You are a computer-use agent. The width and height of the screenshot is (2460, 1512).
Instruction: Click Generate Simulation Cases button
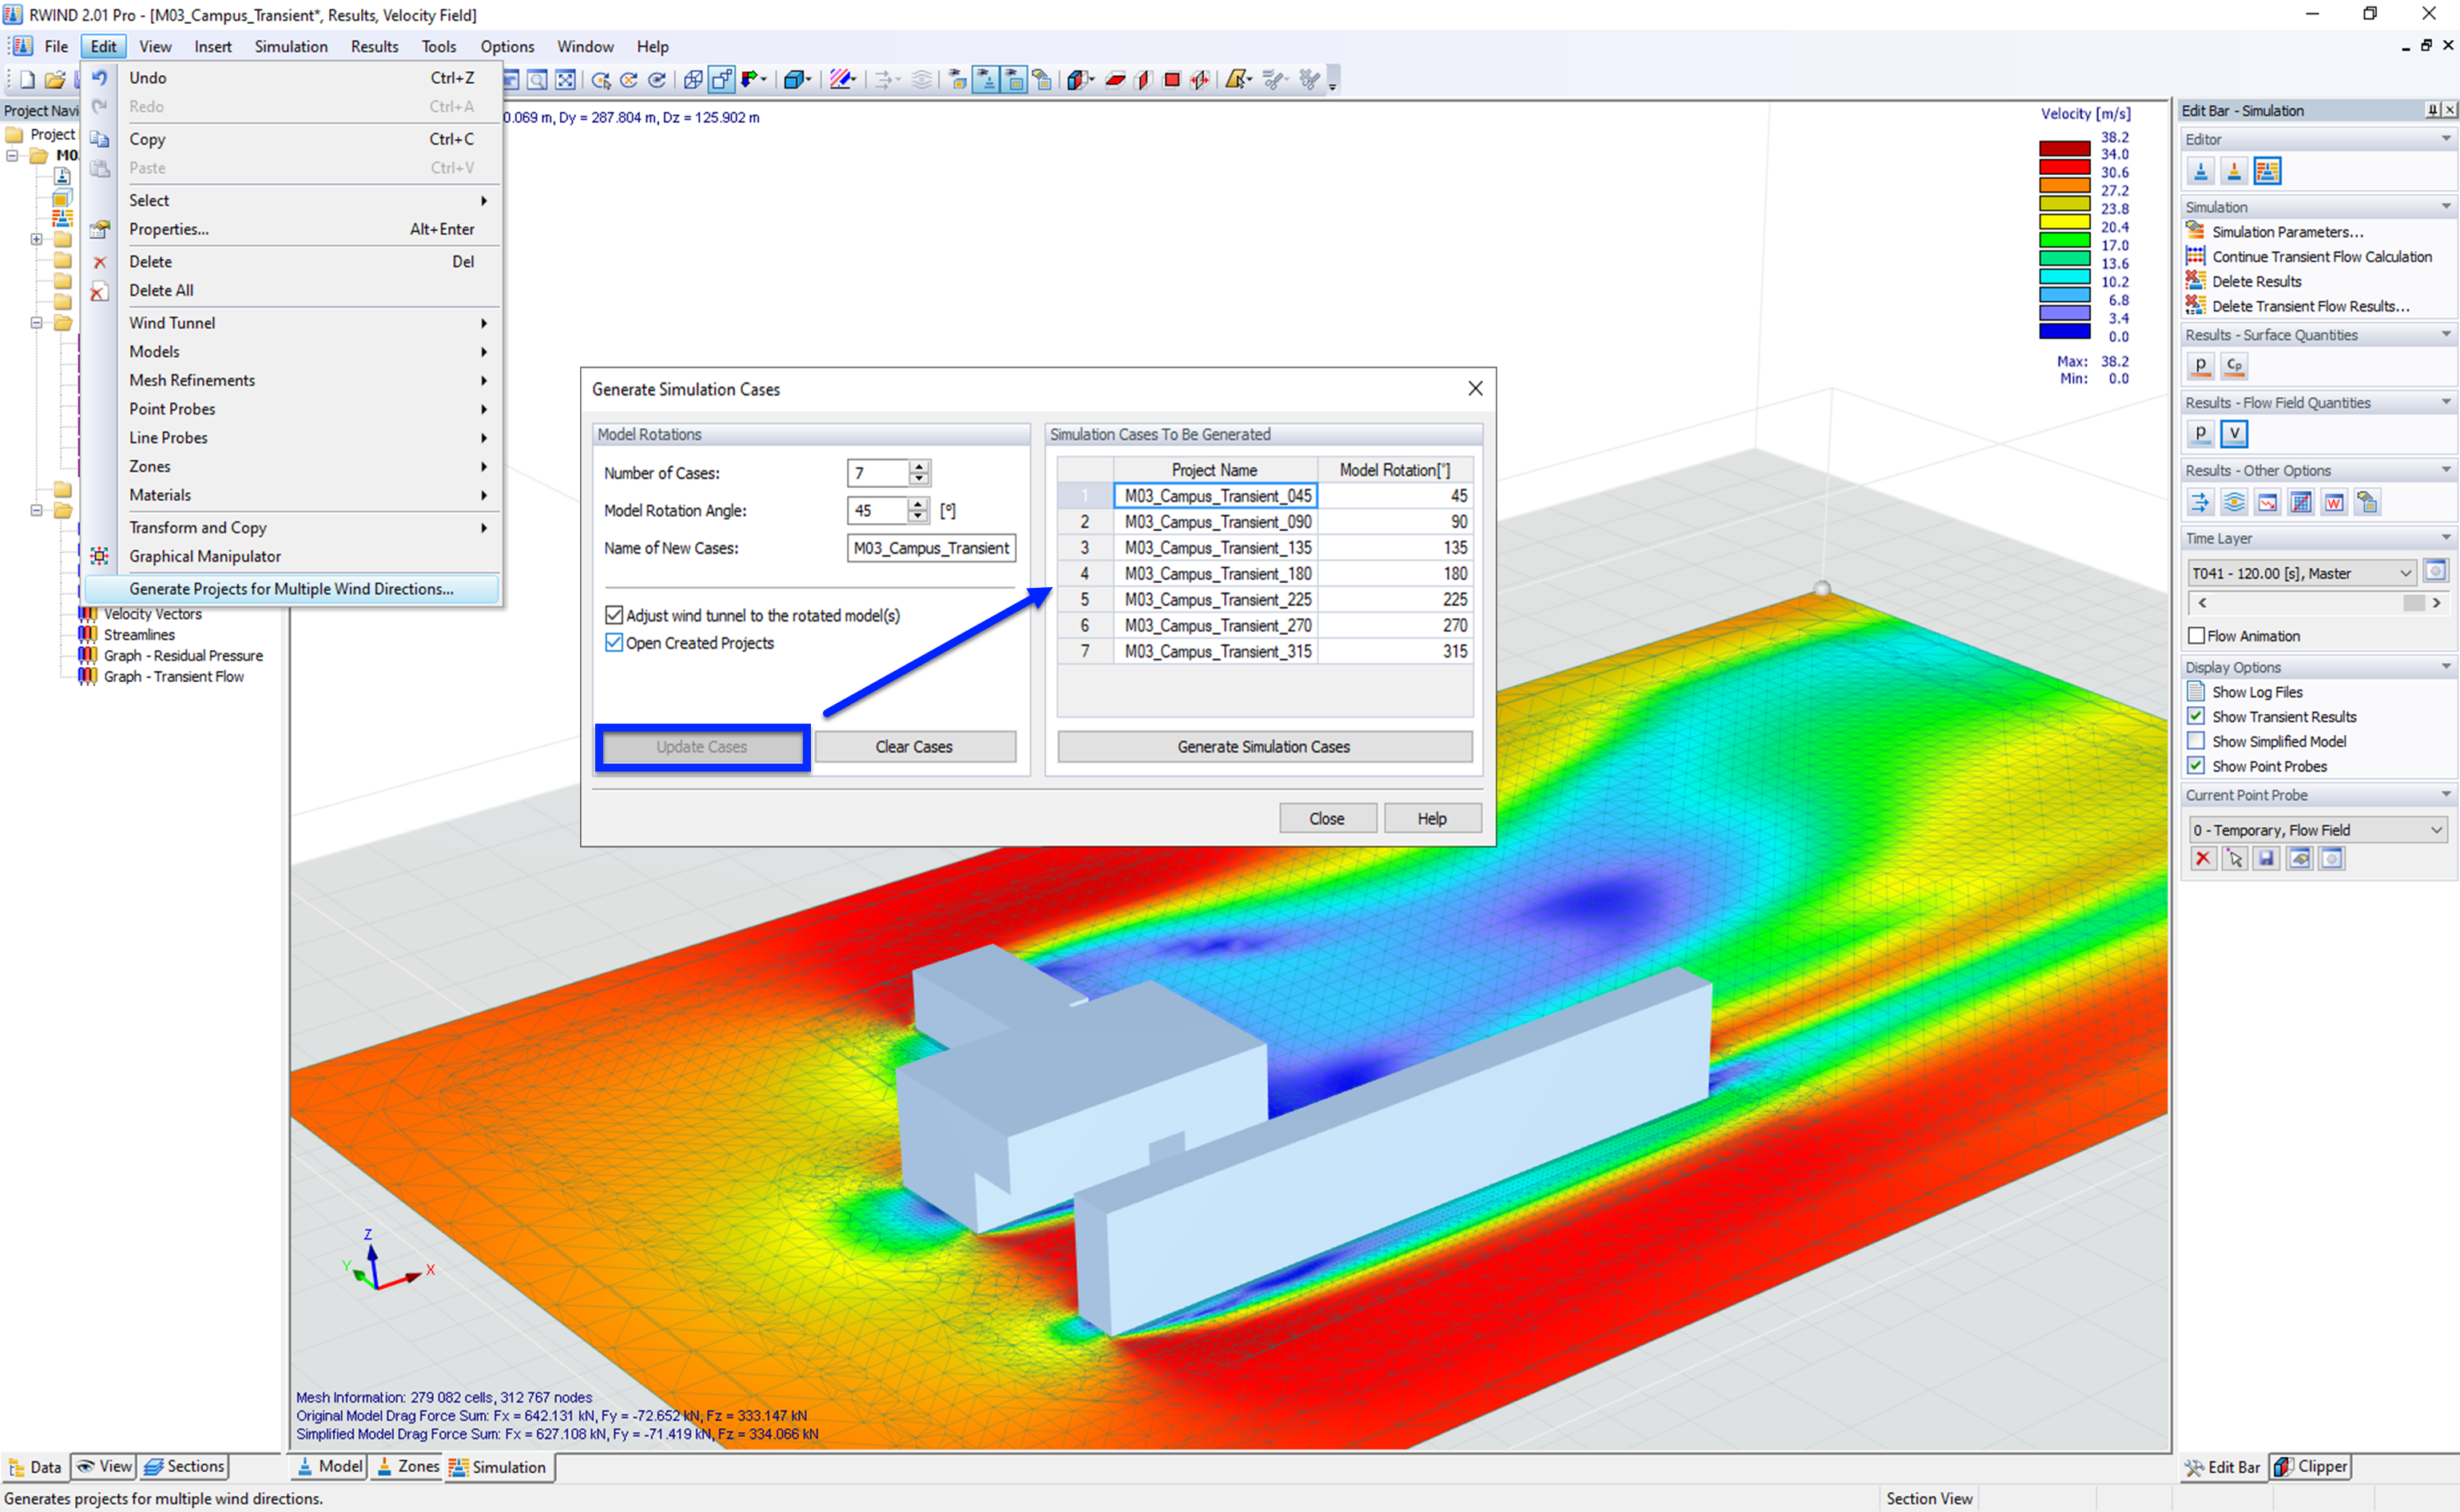pyautogui.click(x=1265, y=746)
